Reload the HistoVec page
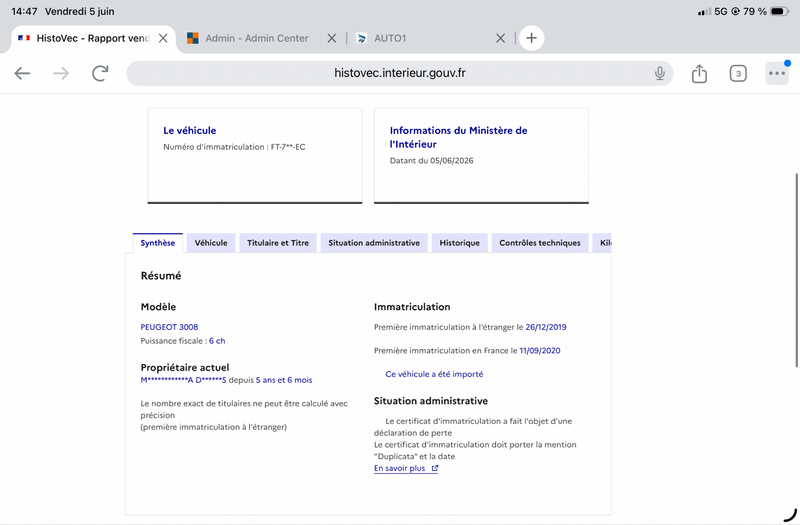The width and height of the screenshot is (800, 525). 100,73
